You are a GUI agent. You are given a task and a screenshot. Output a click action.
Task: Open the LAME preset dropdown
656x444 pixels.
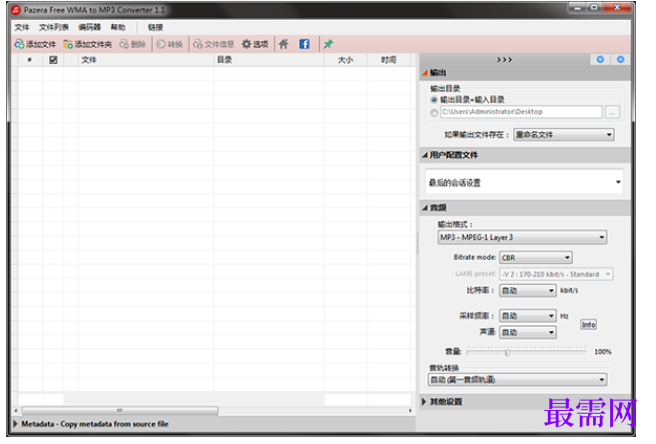pos(556,274)
